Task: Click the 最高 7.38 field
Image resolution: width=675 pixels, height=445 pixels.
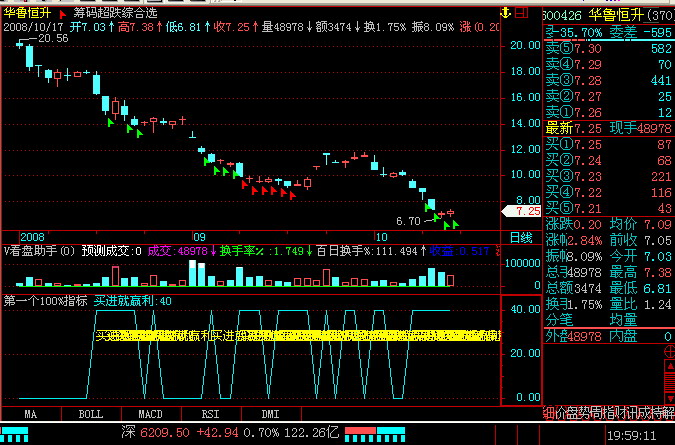Action: click(x=641, y=272)
